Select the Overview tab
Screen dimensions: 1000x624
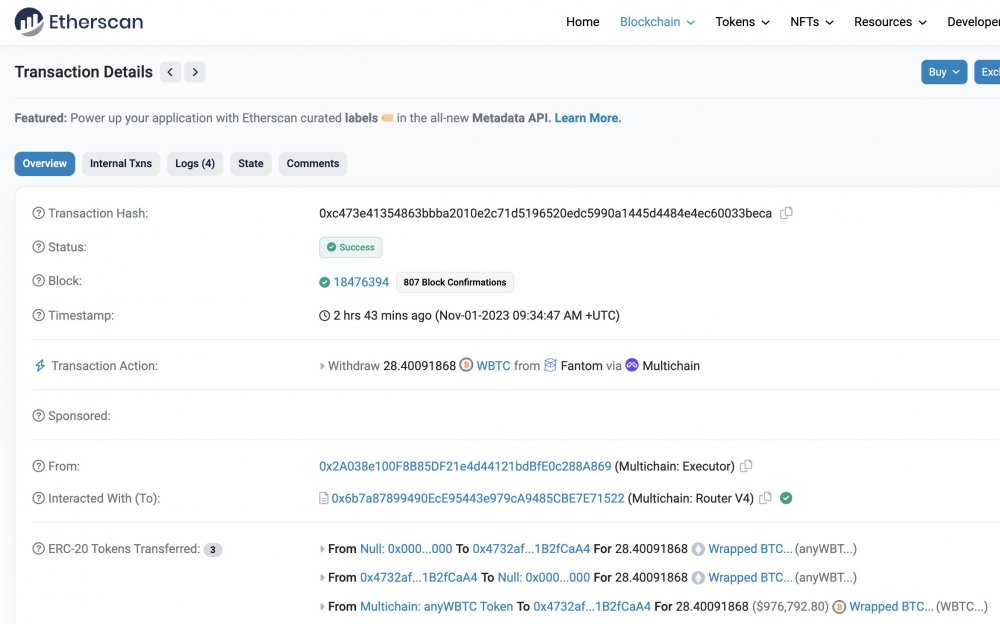coord(45,163)
